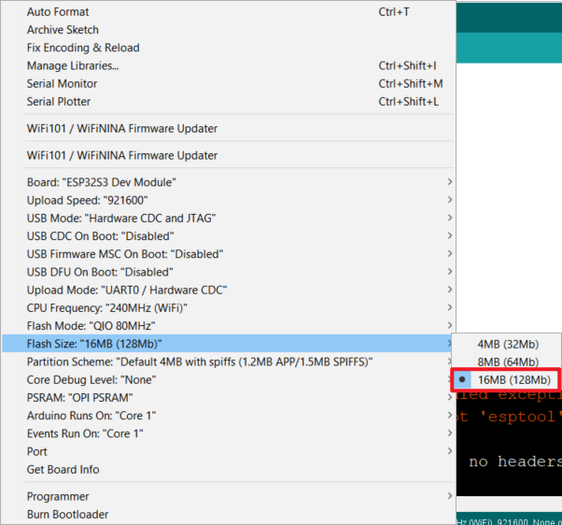
Task: Expand USB Mode submenu
Action: point(229,218)
